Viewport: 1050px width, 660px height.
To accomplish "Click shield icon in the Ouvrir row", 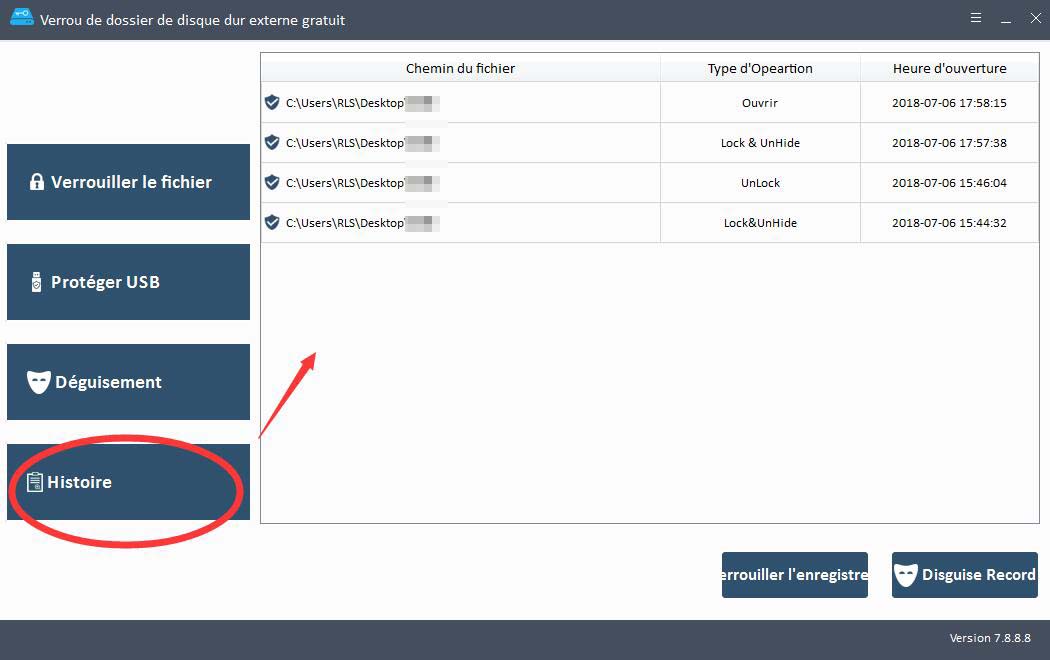I will point(272,102).
